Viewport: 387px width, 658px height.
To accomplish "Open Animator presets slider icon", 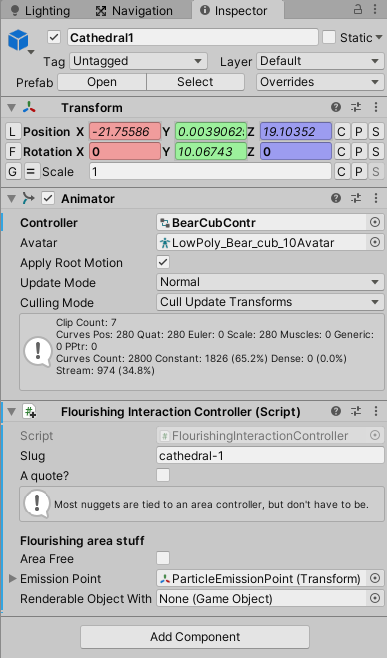I will pos(356,198).
